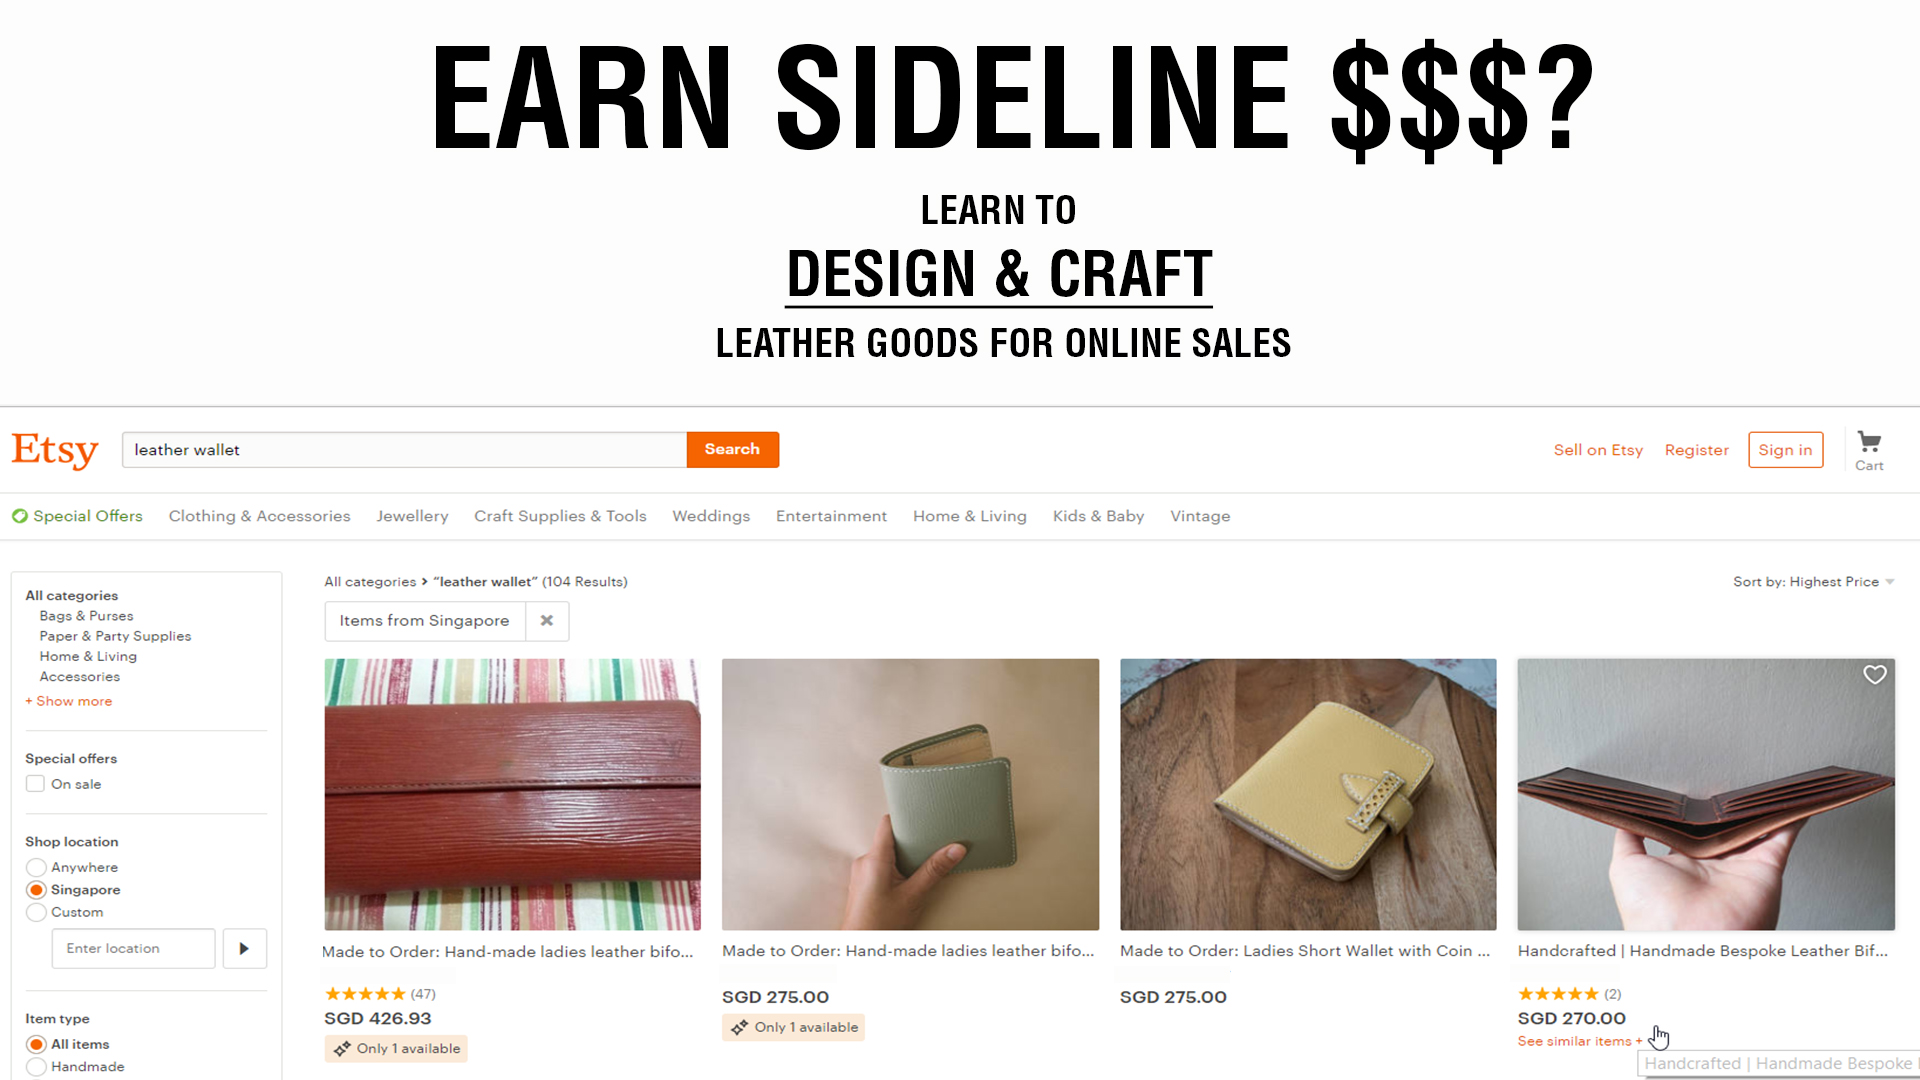Viewport: 1920px width, 1080px height.
Task: Favorite the Handmade Bespoke wallet with heart icon
Action: (x=1874, y=675)
